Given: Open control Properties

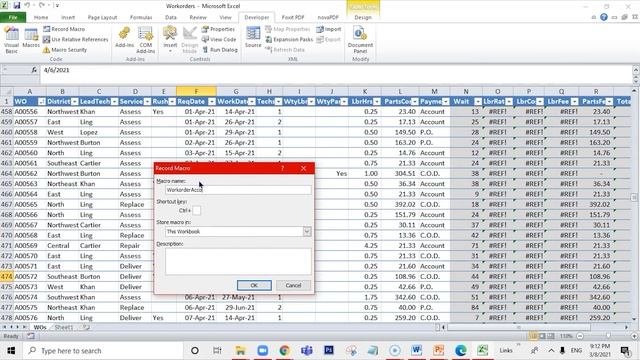Looking at the screenshot, I should click(x=218, y=29).
